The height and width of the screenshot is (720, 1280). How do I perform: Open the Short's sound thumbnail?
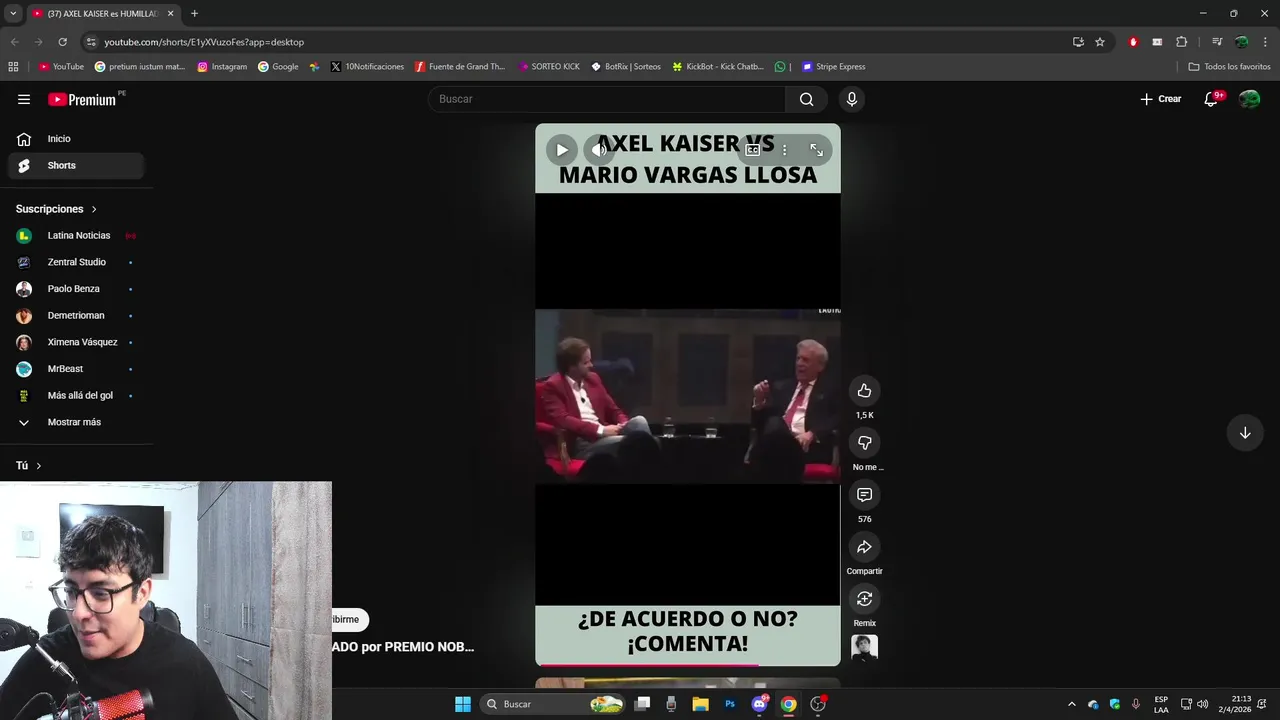[x=864, y=647]
